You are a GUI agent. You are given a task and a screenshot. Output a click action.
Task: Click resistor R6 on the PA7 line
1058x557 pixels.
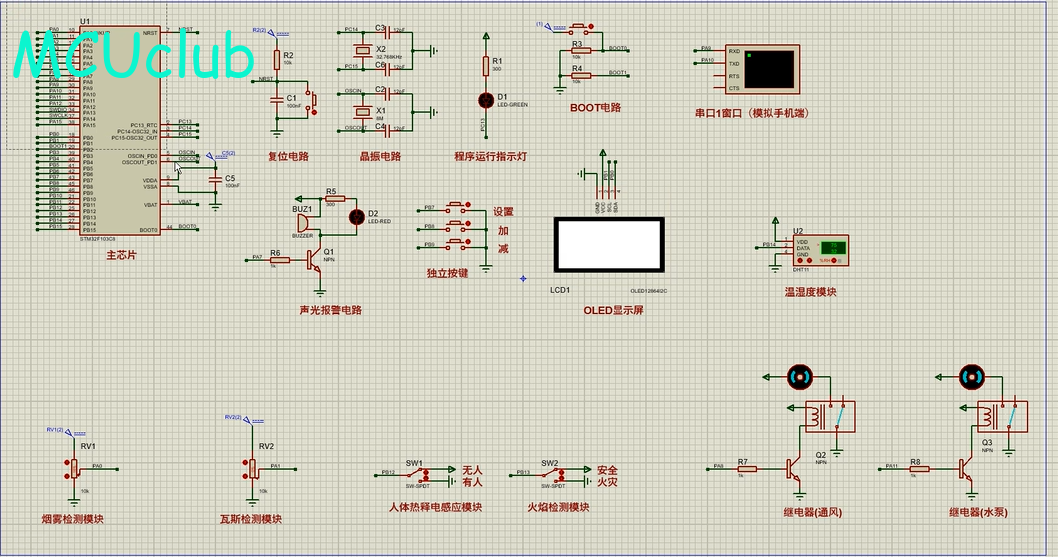(278, 260)
